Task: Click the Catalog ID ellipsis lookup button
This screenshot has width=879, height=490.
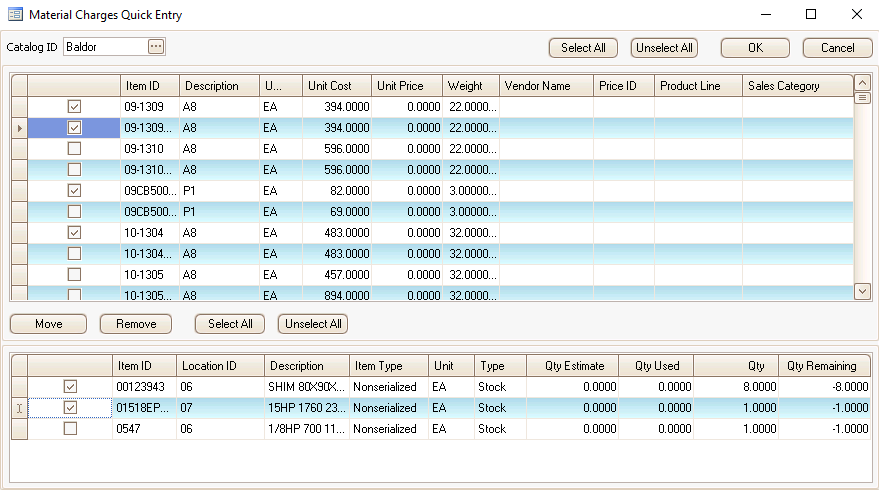Action: click(x=155, y=47)
